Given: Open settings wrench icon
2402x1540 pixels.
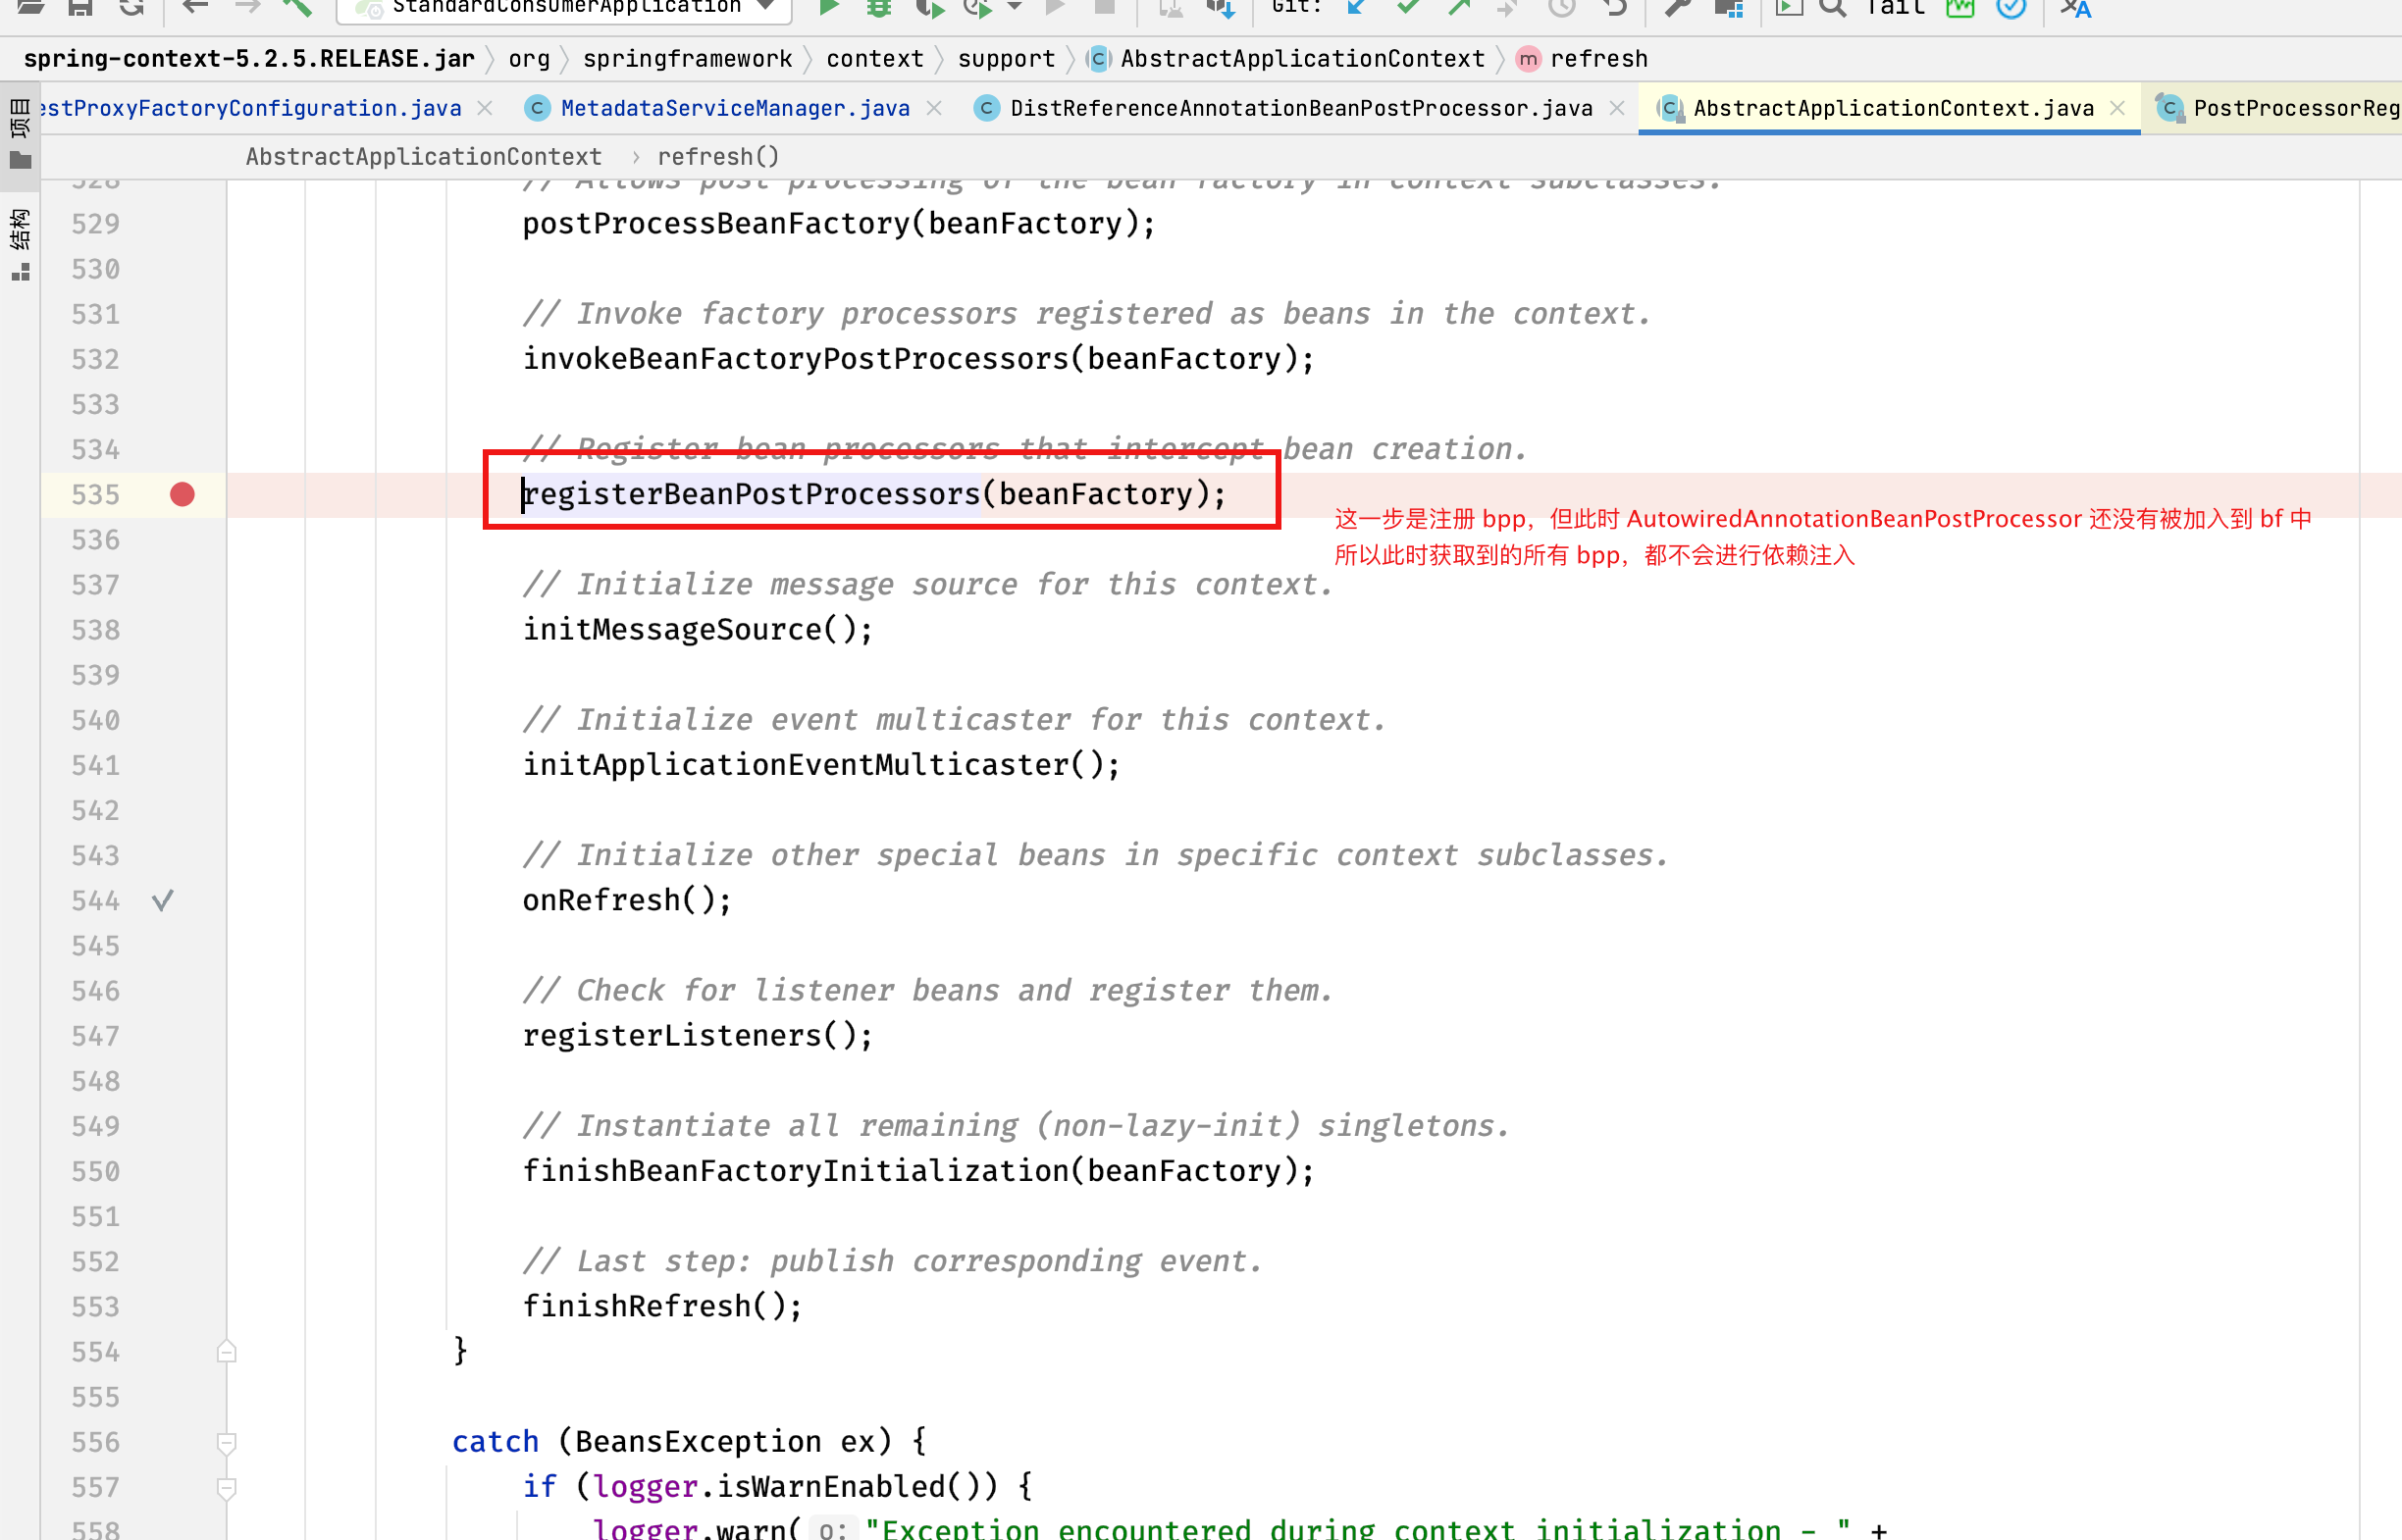Looking at the screenshot, I should coord(1677,8).
